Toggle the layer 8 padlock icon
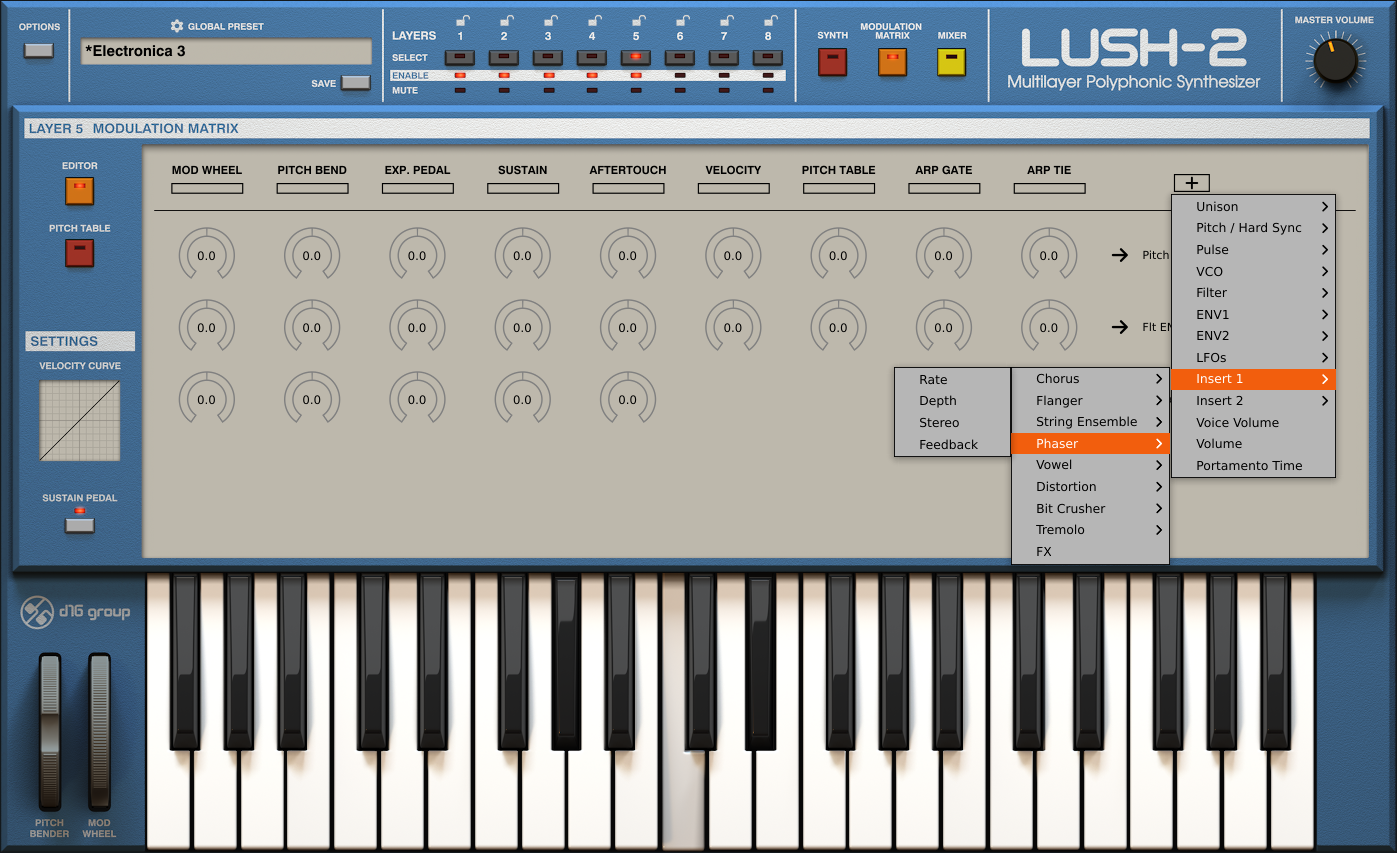 (x=769, y=20)
